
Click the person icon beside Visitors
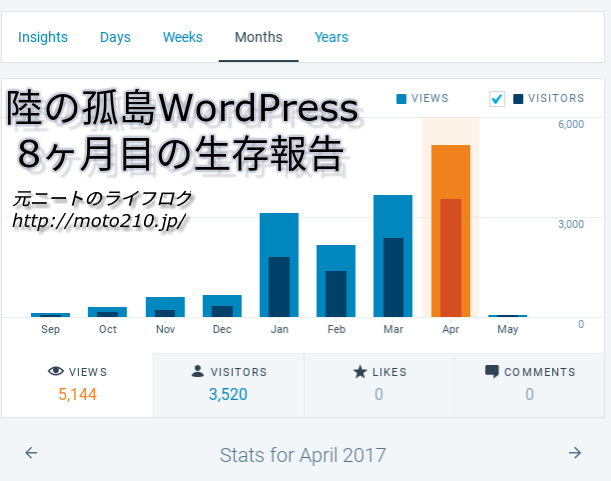[x=198, y=371]
